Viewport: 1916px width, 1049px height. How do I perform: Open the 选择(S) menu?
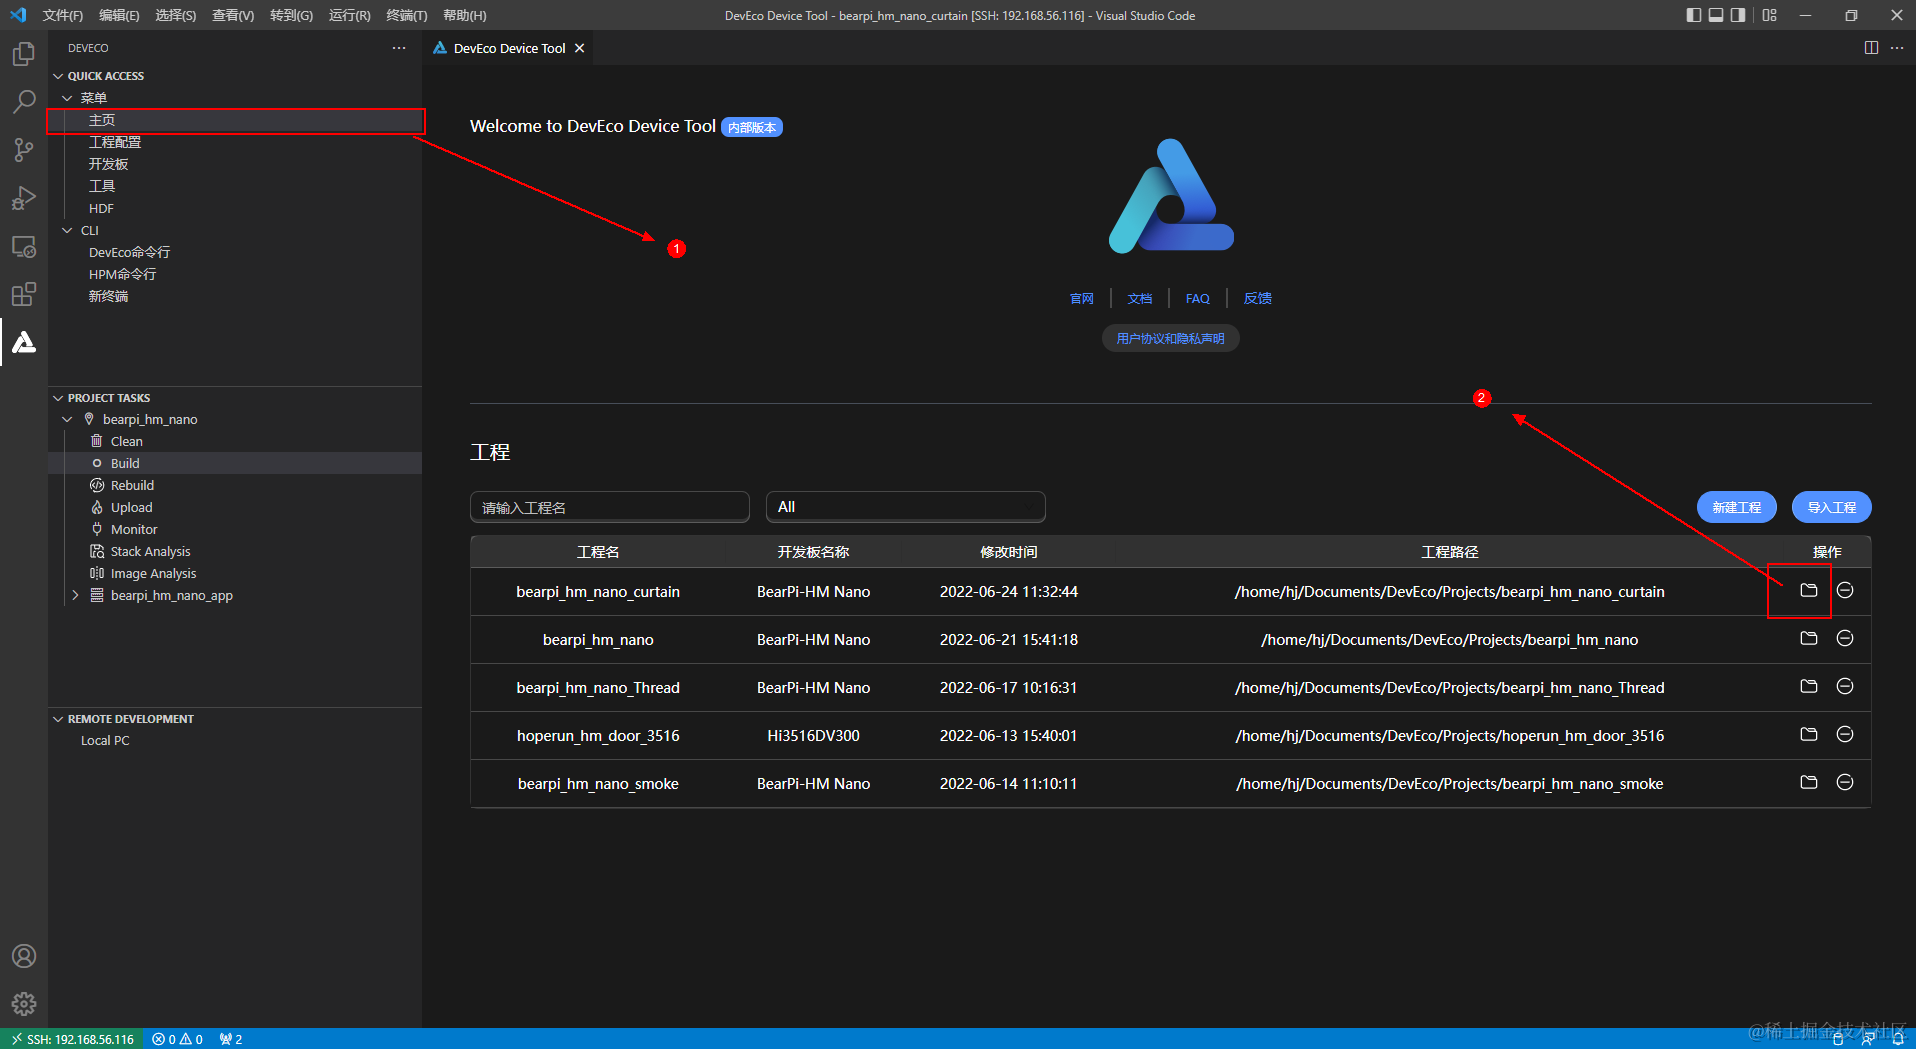coord(176,15)
